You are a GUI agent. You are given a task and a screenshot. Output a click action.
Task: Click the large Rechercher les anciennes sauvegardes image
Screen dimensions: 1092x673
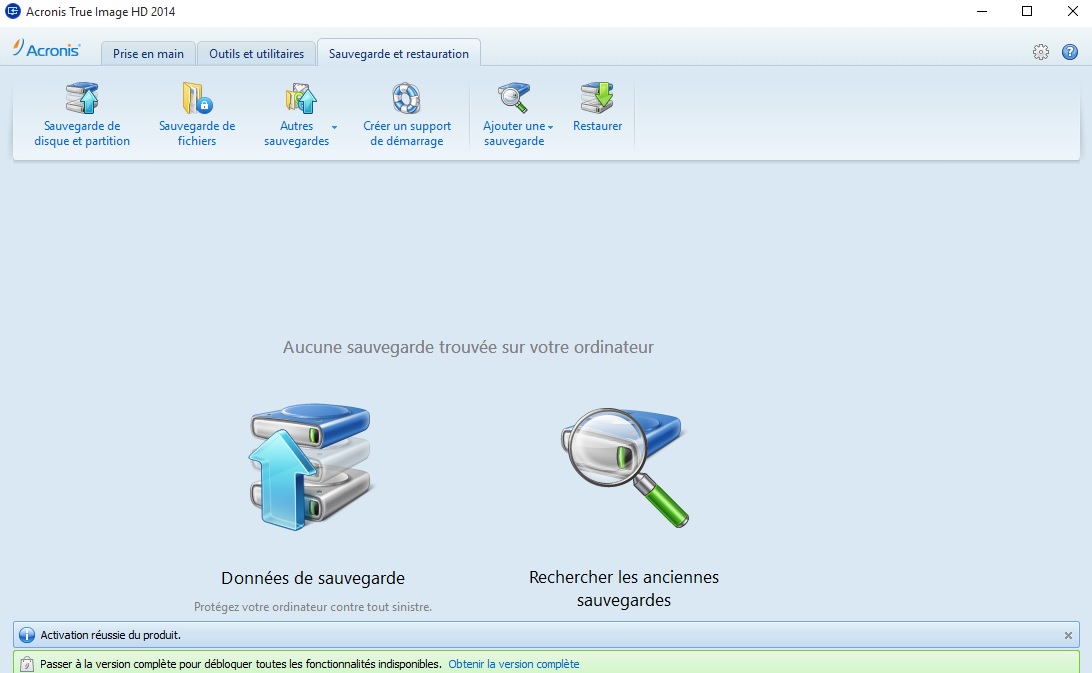[625, 467]
